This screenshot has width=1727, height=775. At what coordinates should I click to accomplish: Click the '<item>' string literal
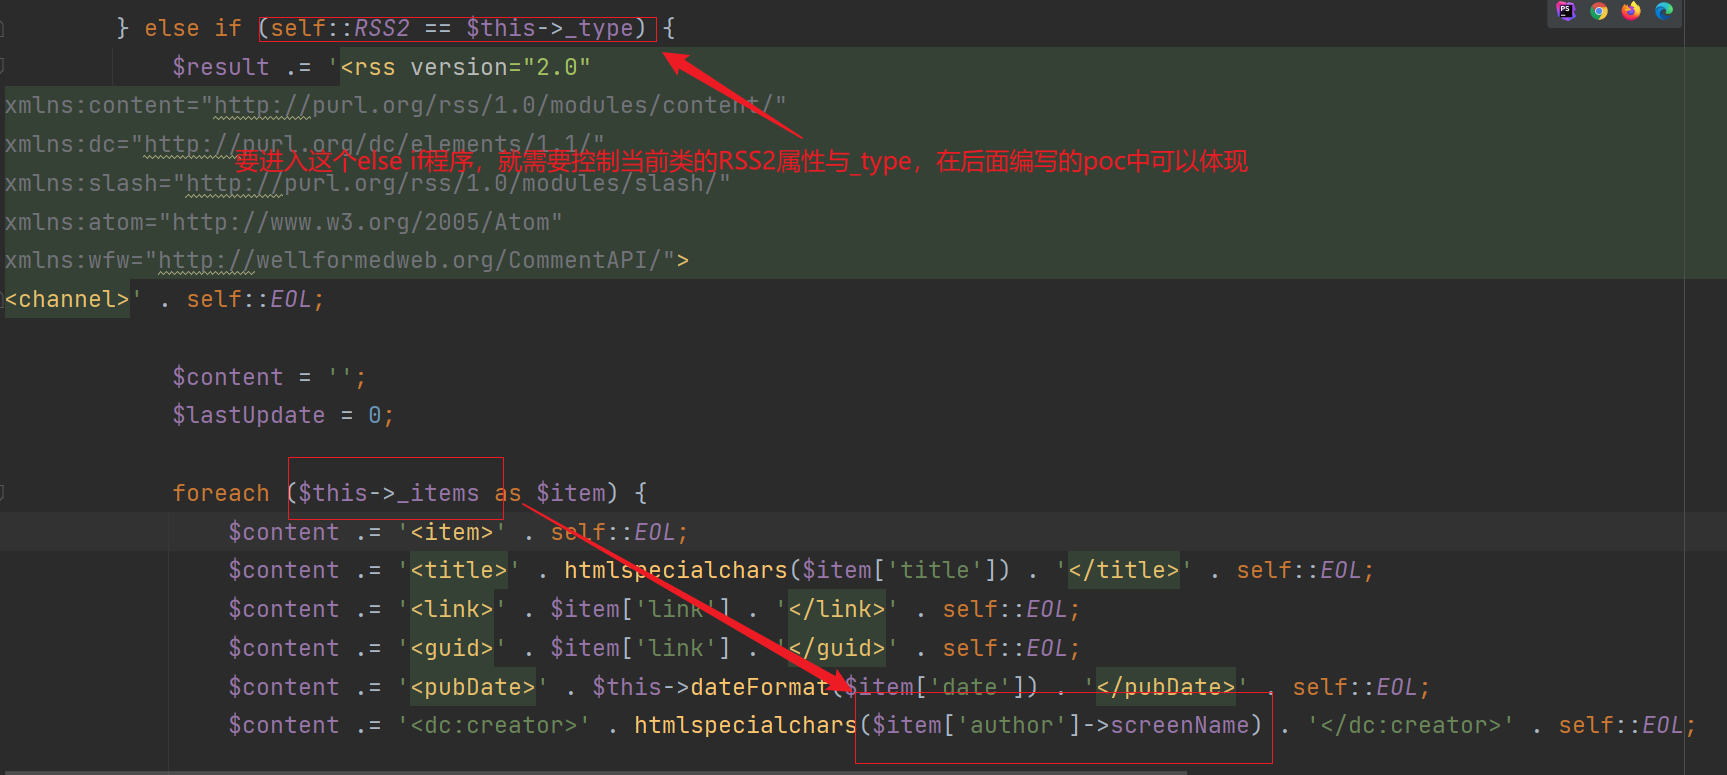pos(452,532)
